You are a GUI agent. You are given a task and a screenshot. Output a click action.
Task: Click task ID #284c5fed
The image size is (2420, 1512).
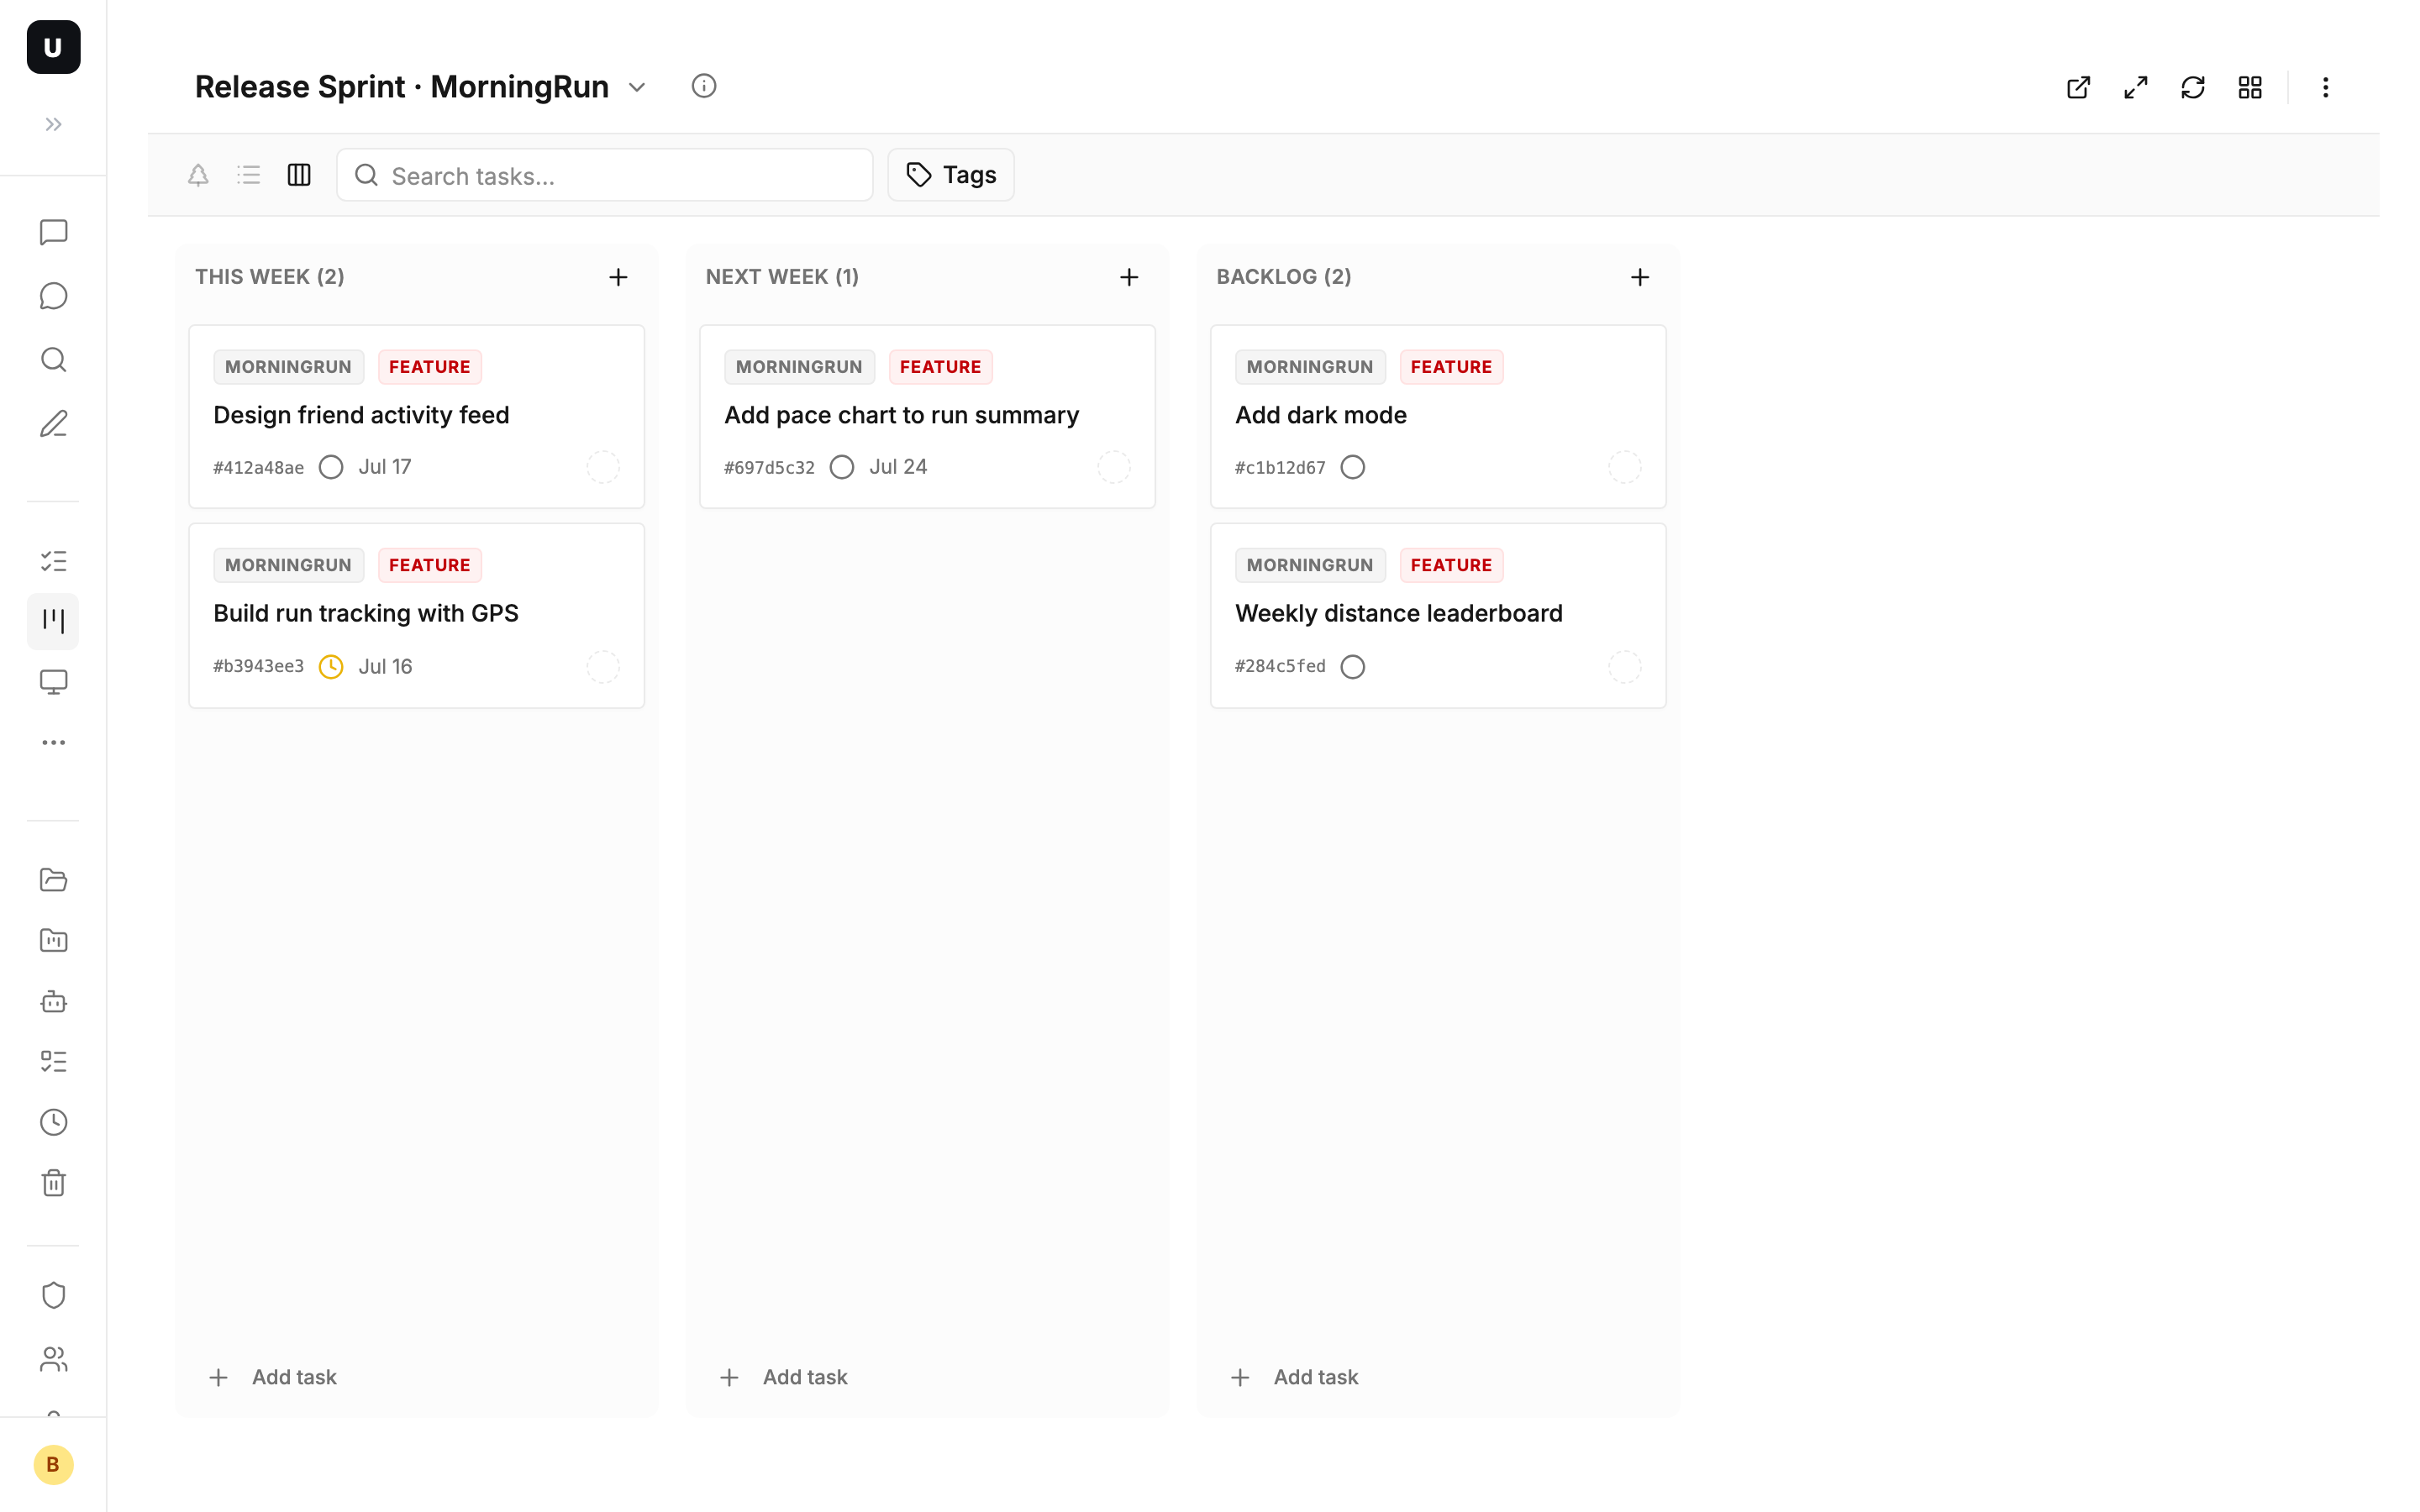1280,666
